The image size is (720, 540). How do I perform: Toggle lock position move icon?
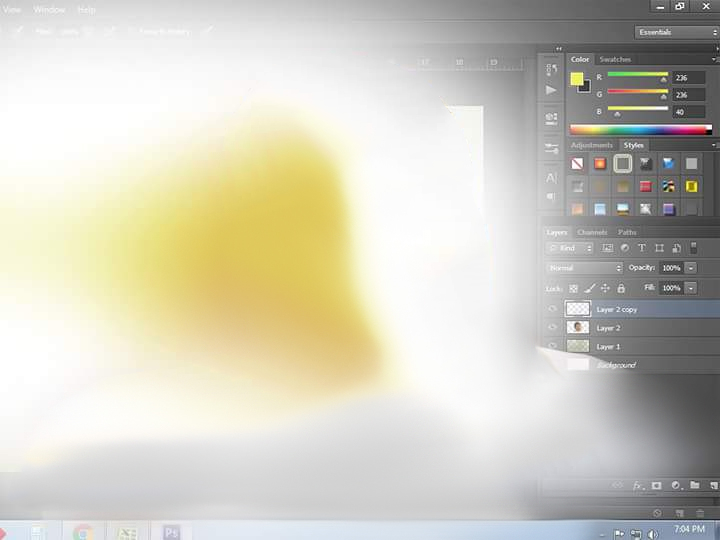click(605, 288)
